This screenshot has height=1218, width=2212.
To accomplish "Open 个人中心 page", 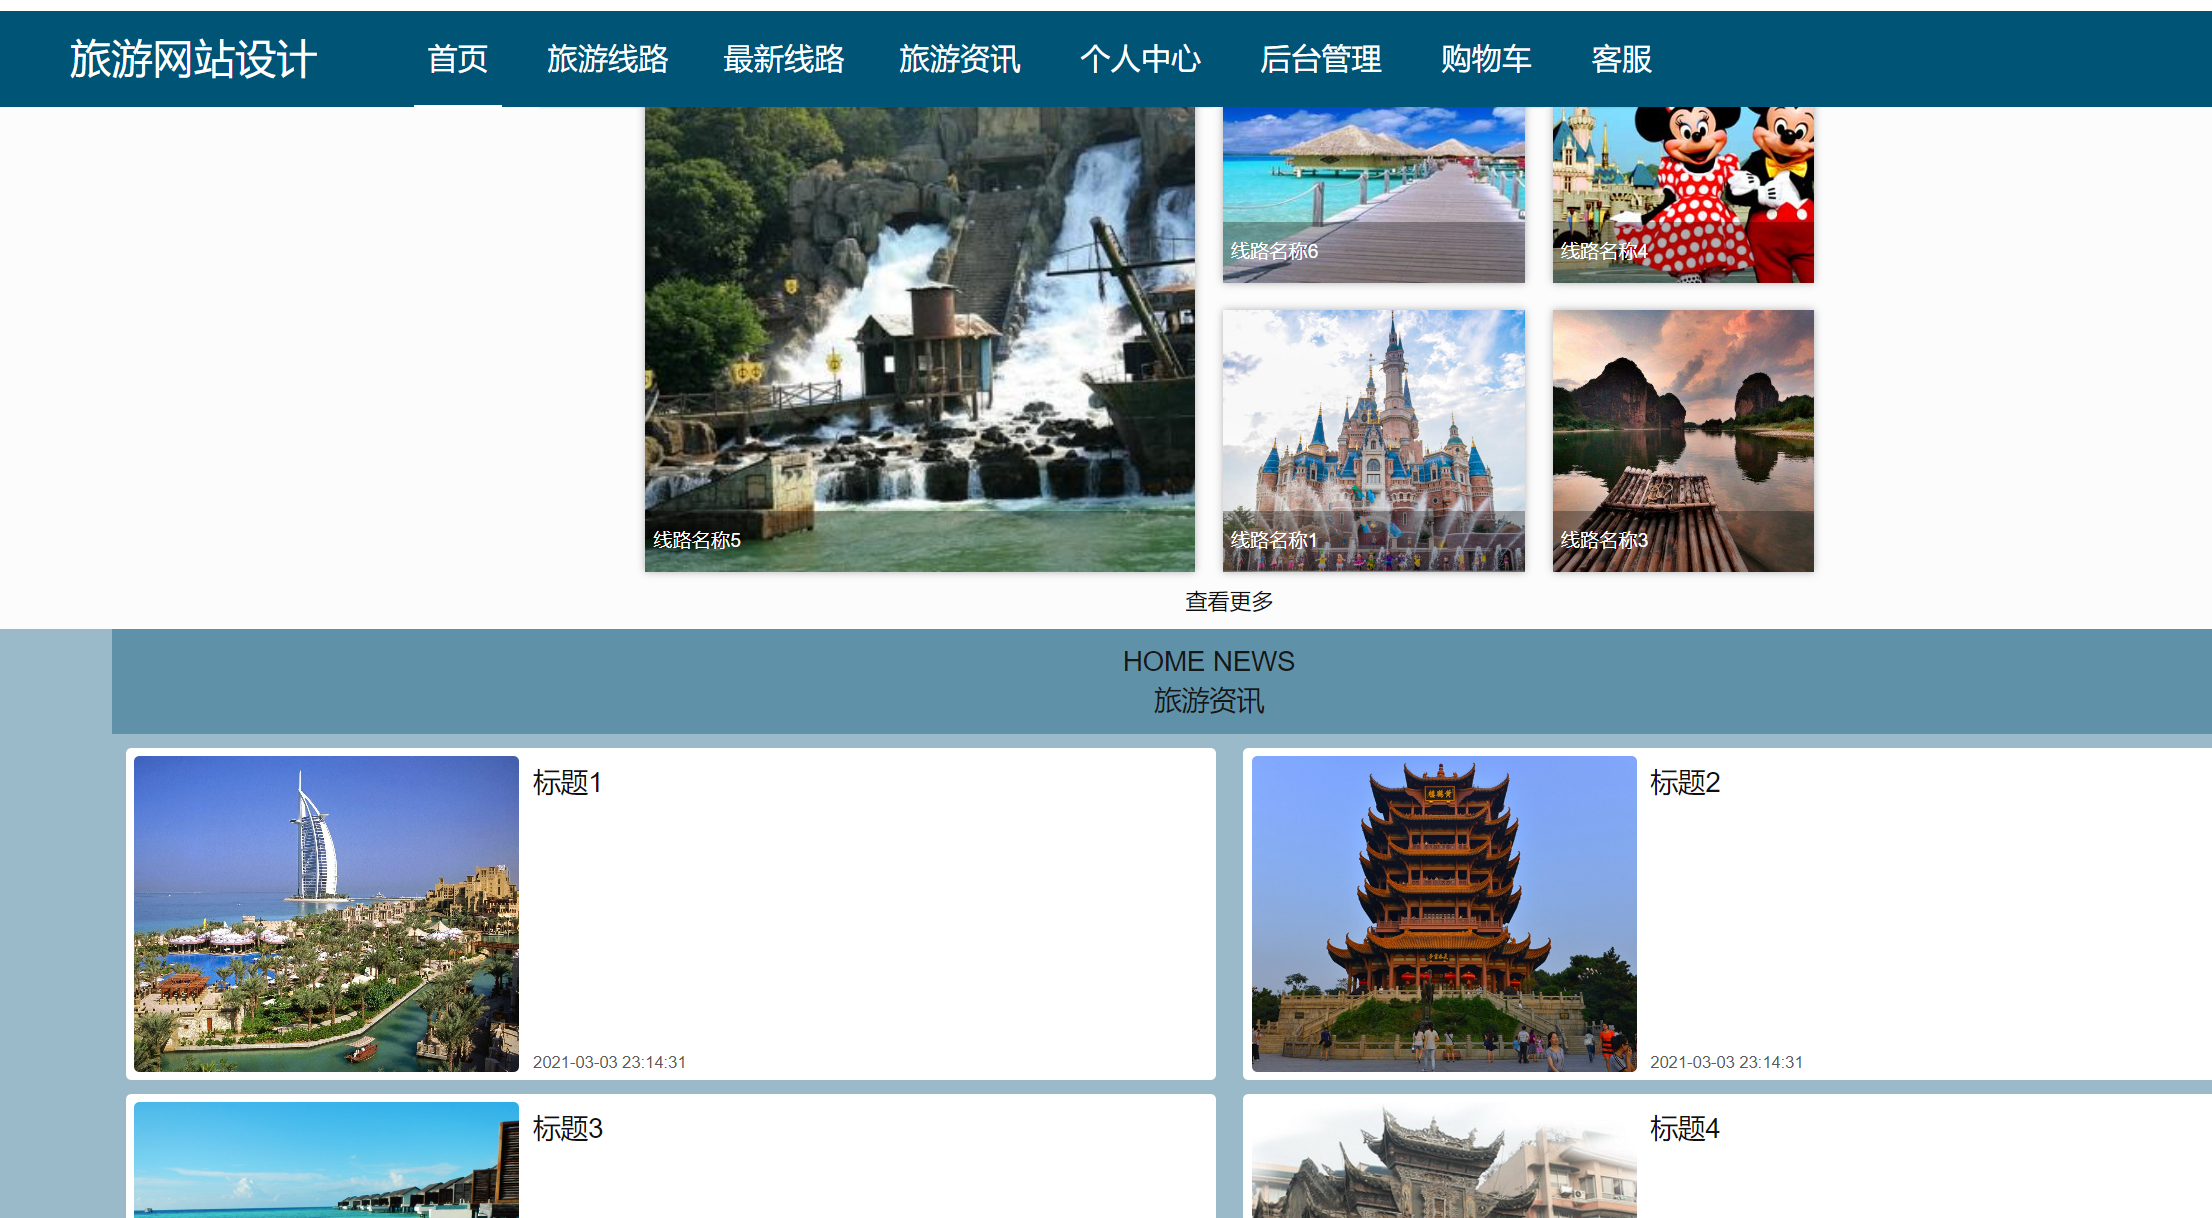I will (x=1140, y=59).
